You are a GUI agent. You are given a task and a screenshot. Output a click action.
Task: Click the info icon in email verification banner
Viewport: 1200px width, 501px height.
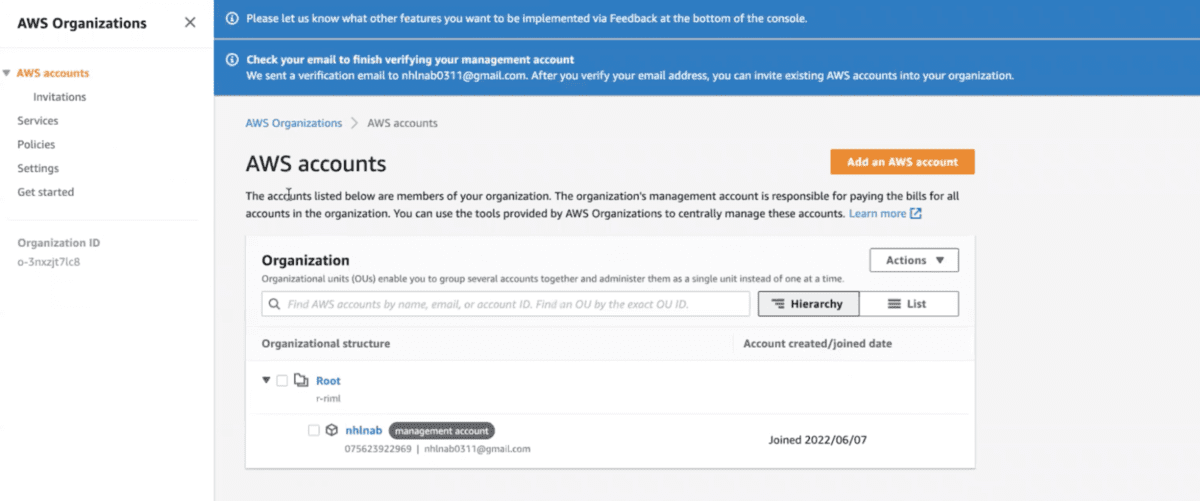tap(232, 60)
